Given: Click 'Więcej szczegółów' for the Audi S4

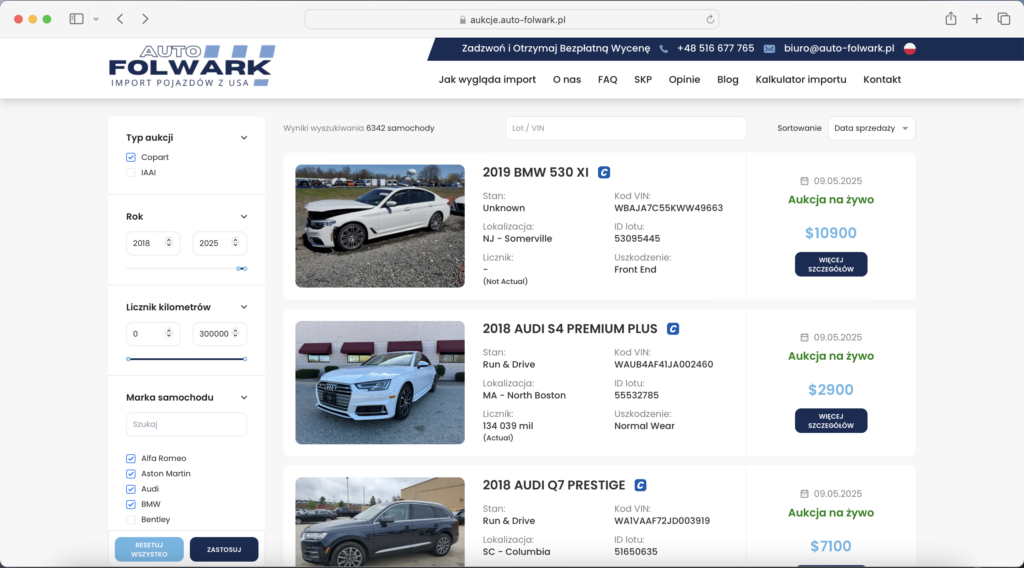Looking at the screenshot, I should tap(831, 420).
